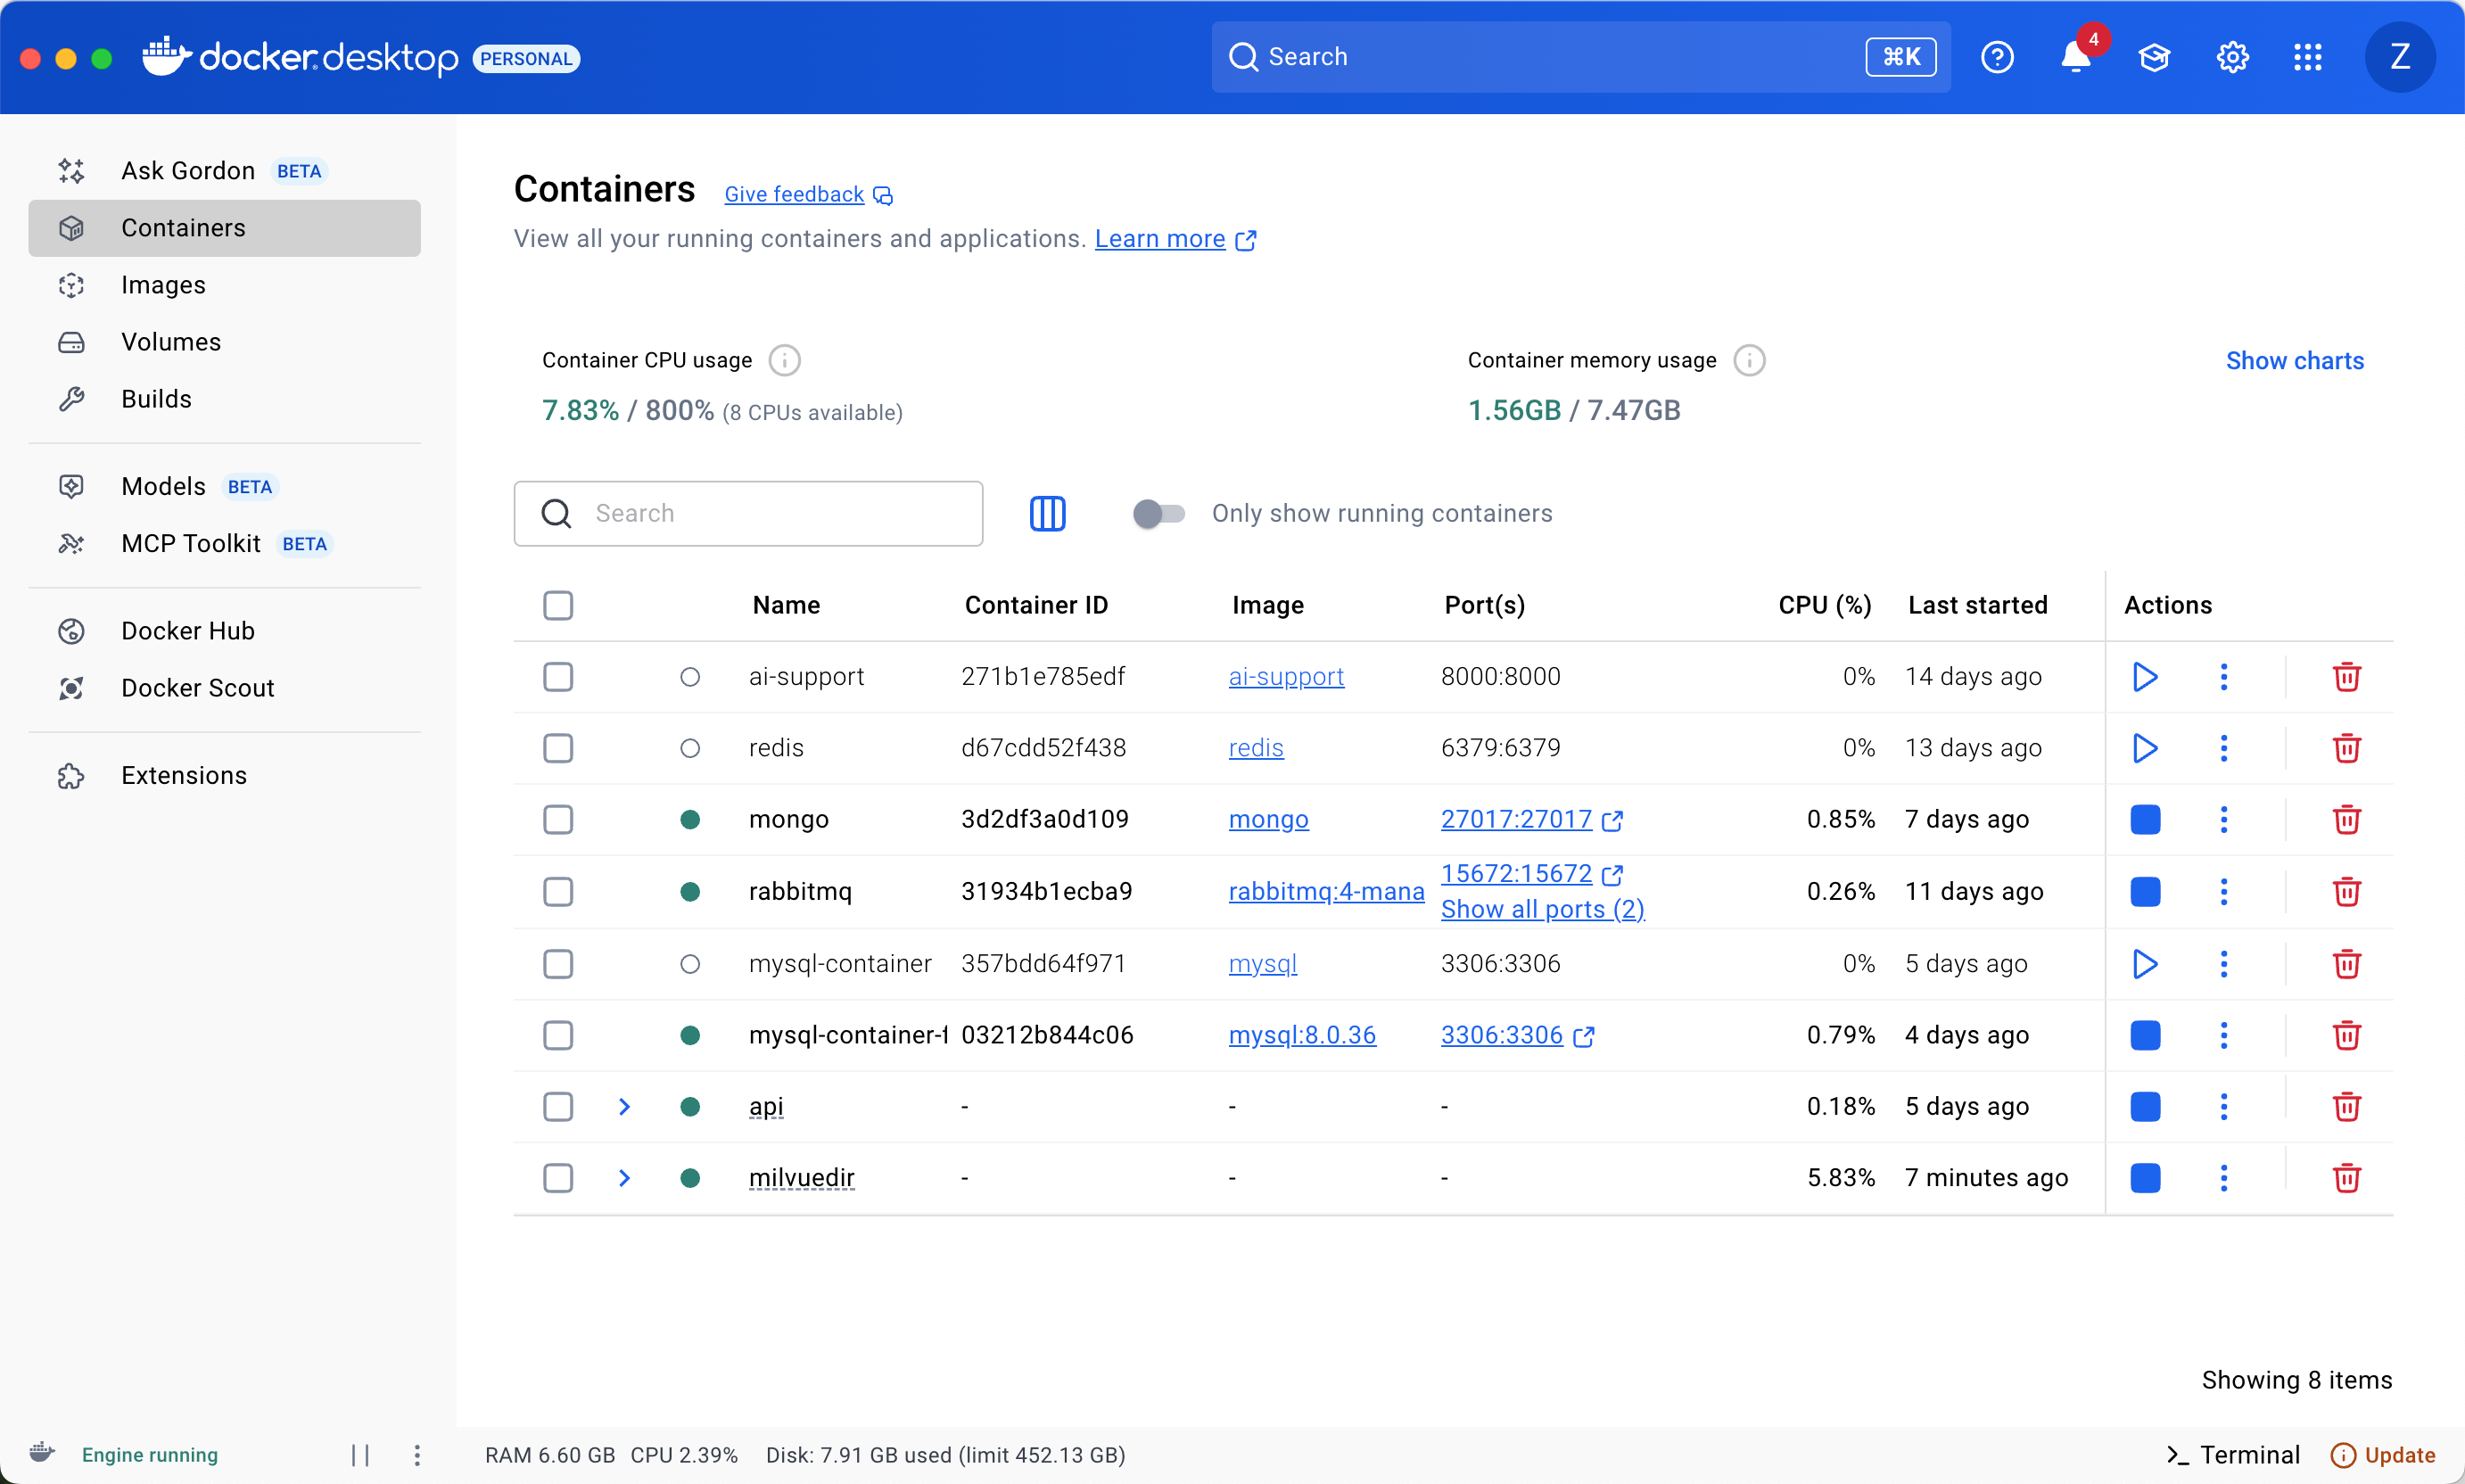Toggle Only show running containers switch

[x=1158, y=514]
